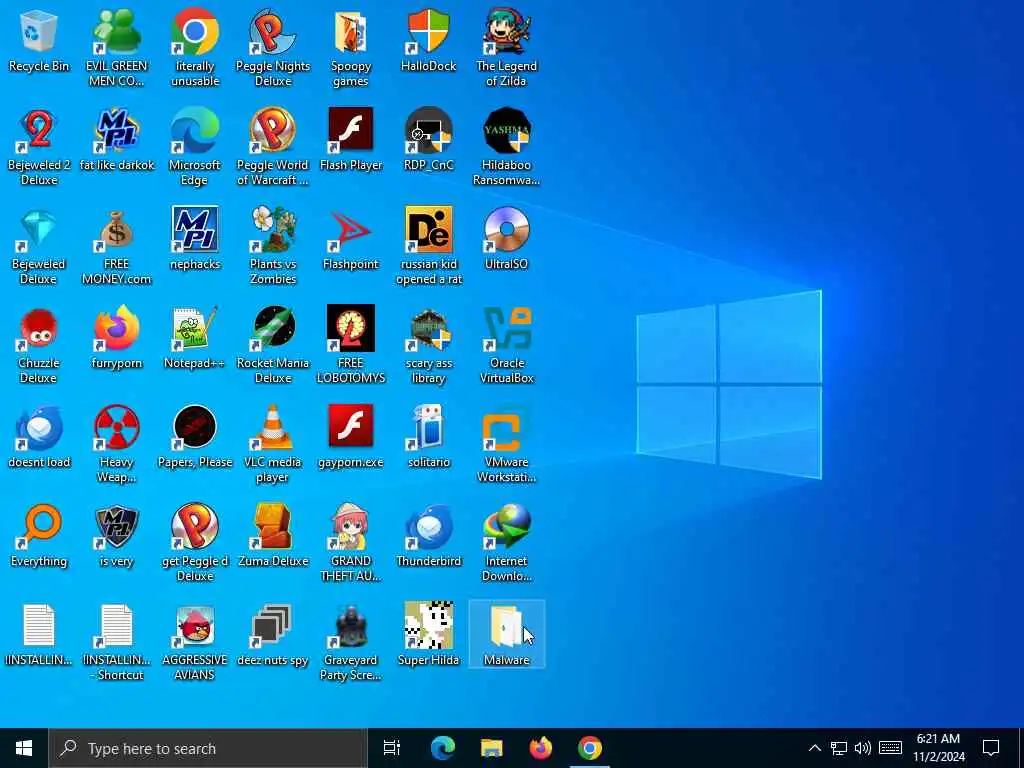Viewport: 1024px width, 768px height.
Task: Select the FREE MONEY.com money bag icon
Action: (x=117, y=247)
